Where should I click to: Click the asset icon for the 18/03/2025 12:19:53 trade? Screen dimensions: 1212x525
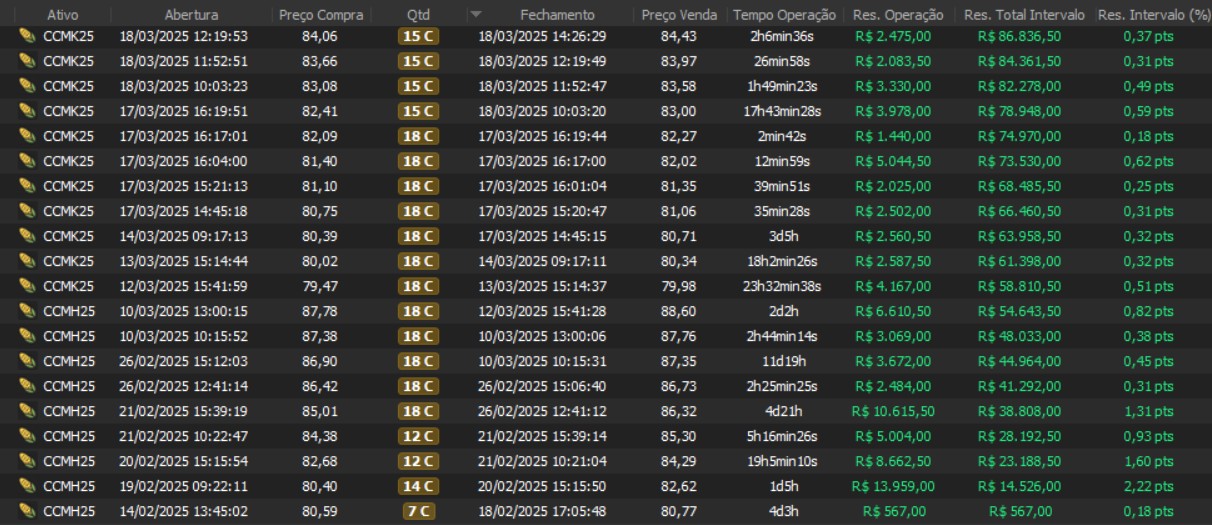click(x=26, y=36)
